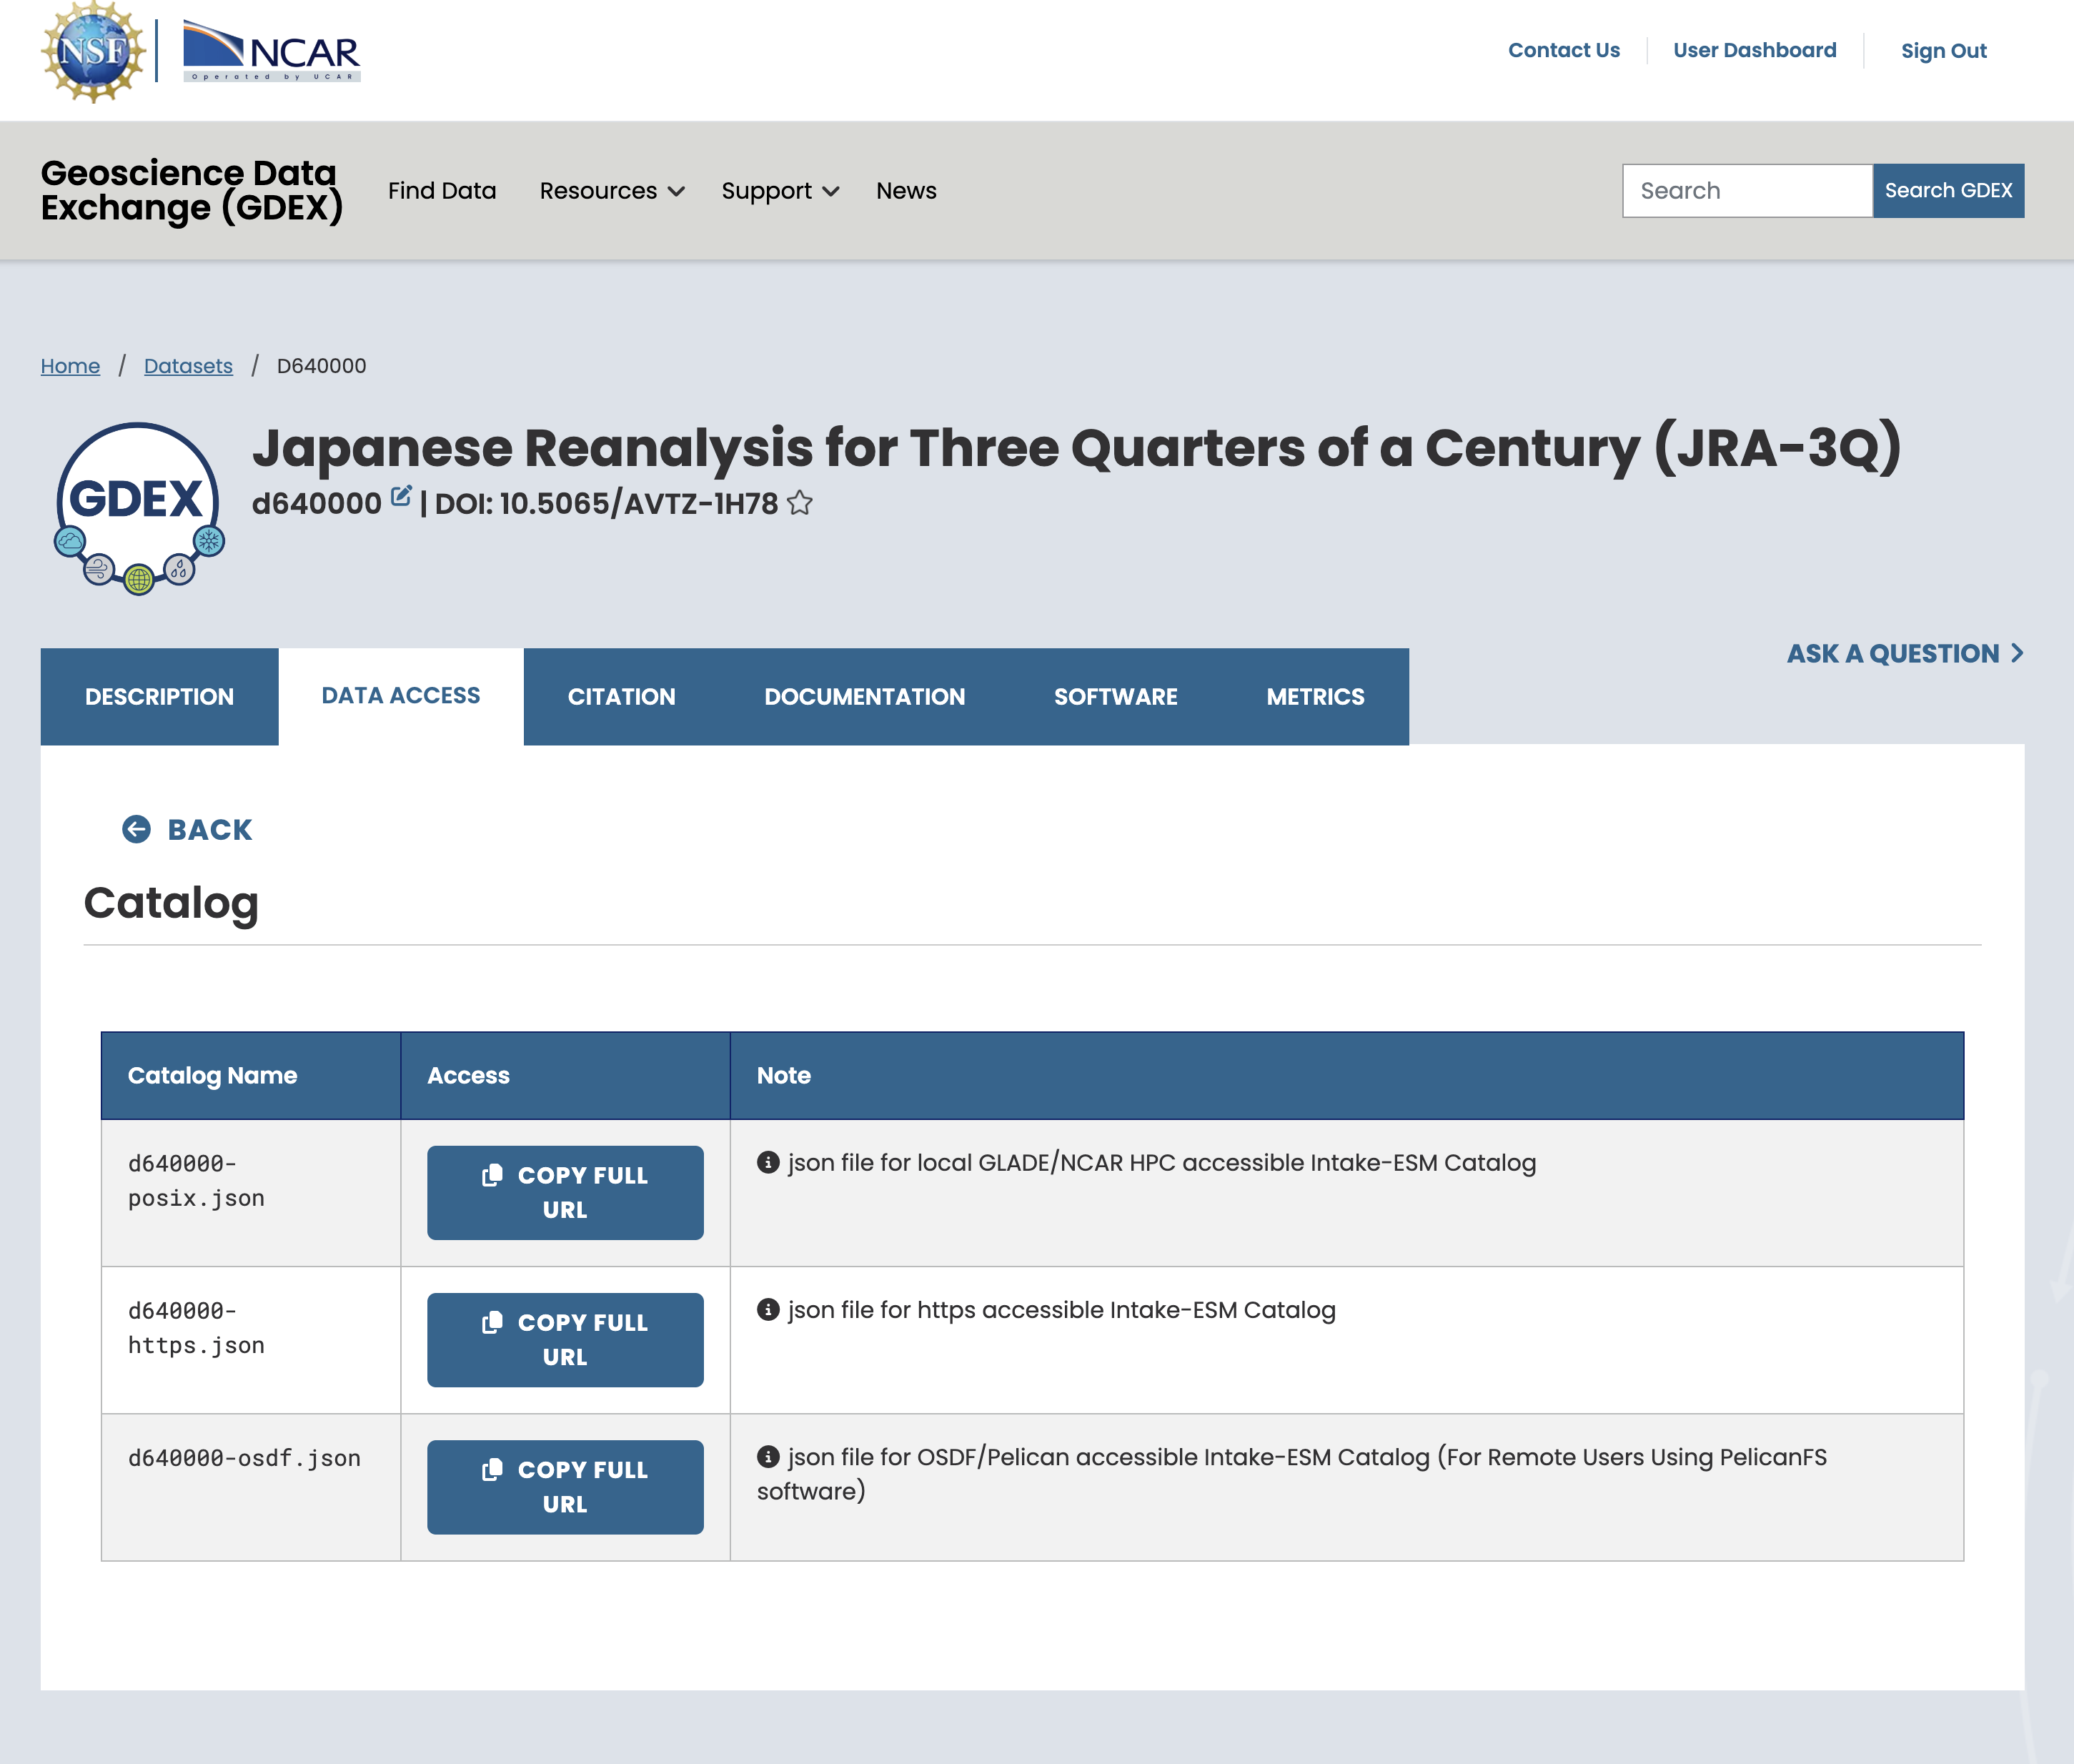Click the NSF logo icon
2074x1764 pixels.
[x=93, y=52]
